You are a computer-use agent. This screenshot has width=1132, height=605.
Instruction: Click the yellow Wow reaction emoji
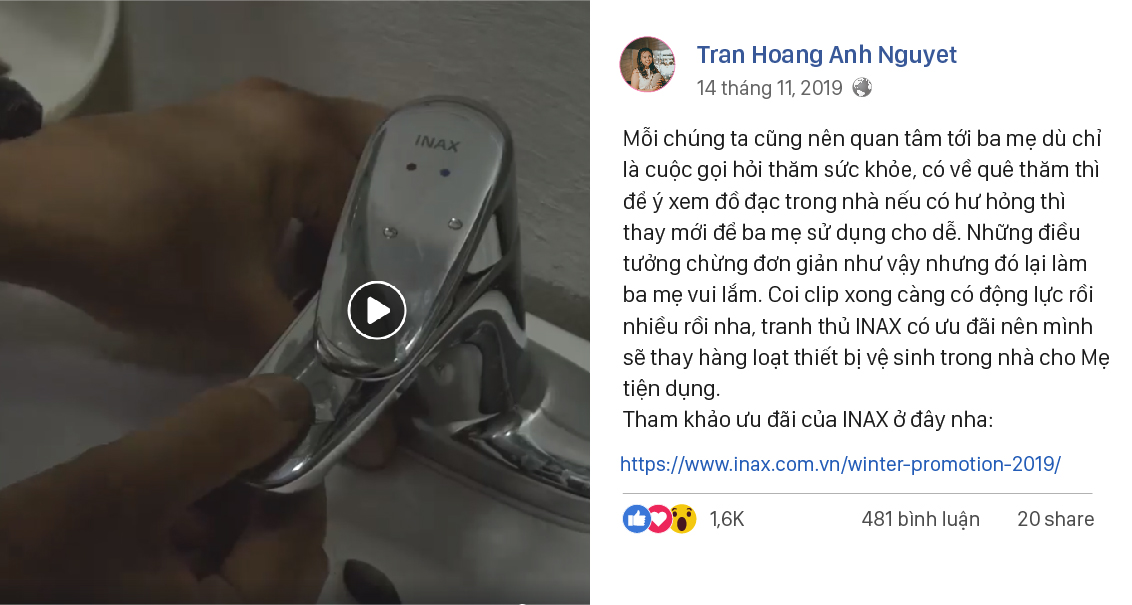(x=682, y=518)
